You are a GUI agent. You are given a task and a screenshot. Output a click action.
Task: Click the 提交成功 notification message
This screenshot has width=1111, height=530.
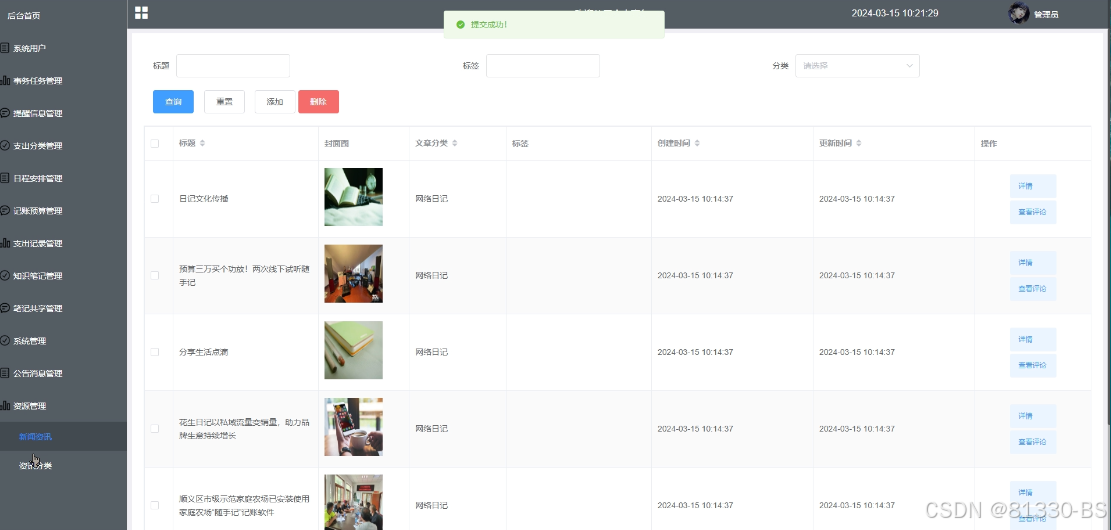tap(489, 25)
